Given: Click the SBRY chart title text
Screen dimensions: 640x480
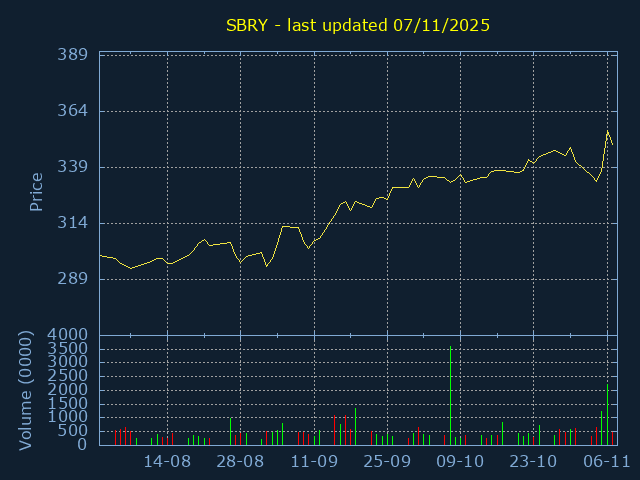Looking at the screenshot, I should 357,25.
